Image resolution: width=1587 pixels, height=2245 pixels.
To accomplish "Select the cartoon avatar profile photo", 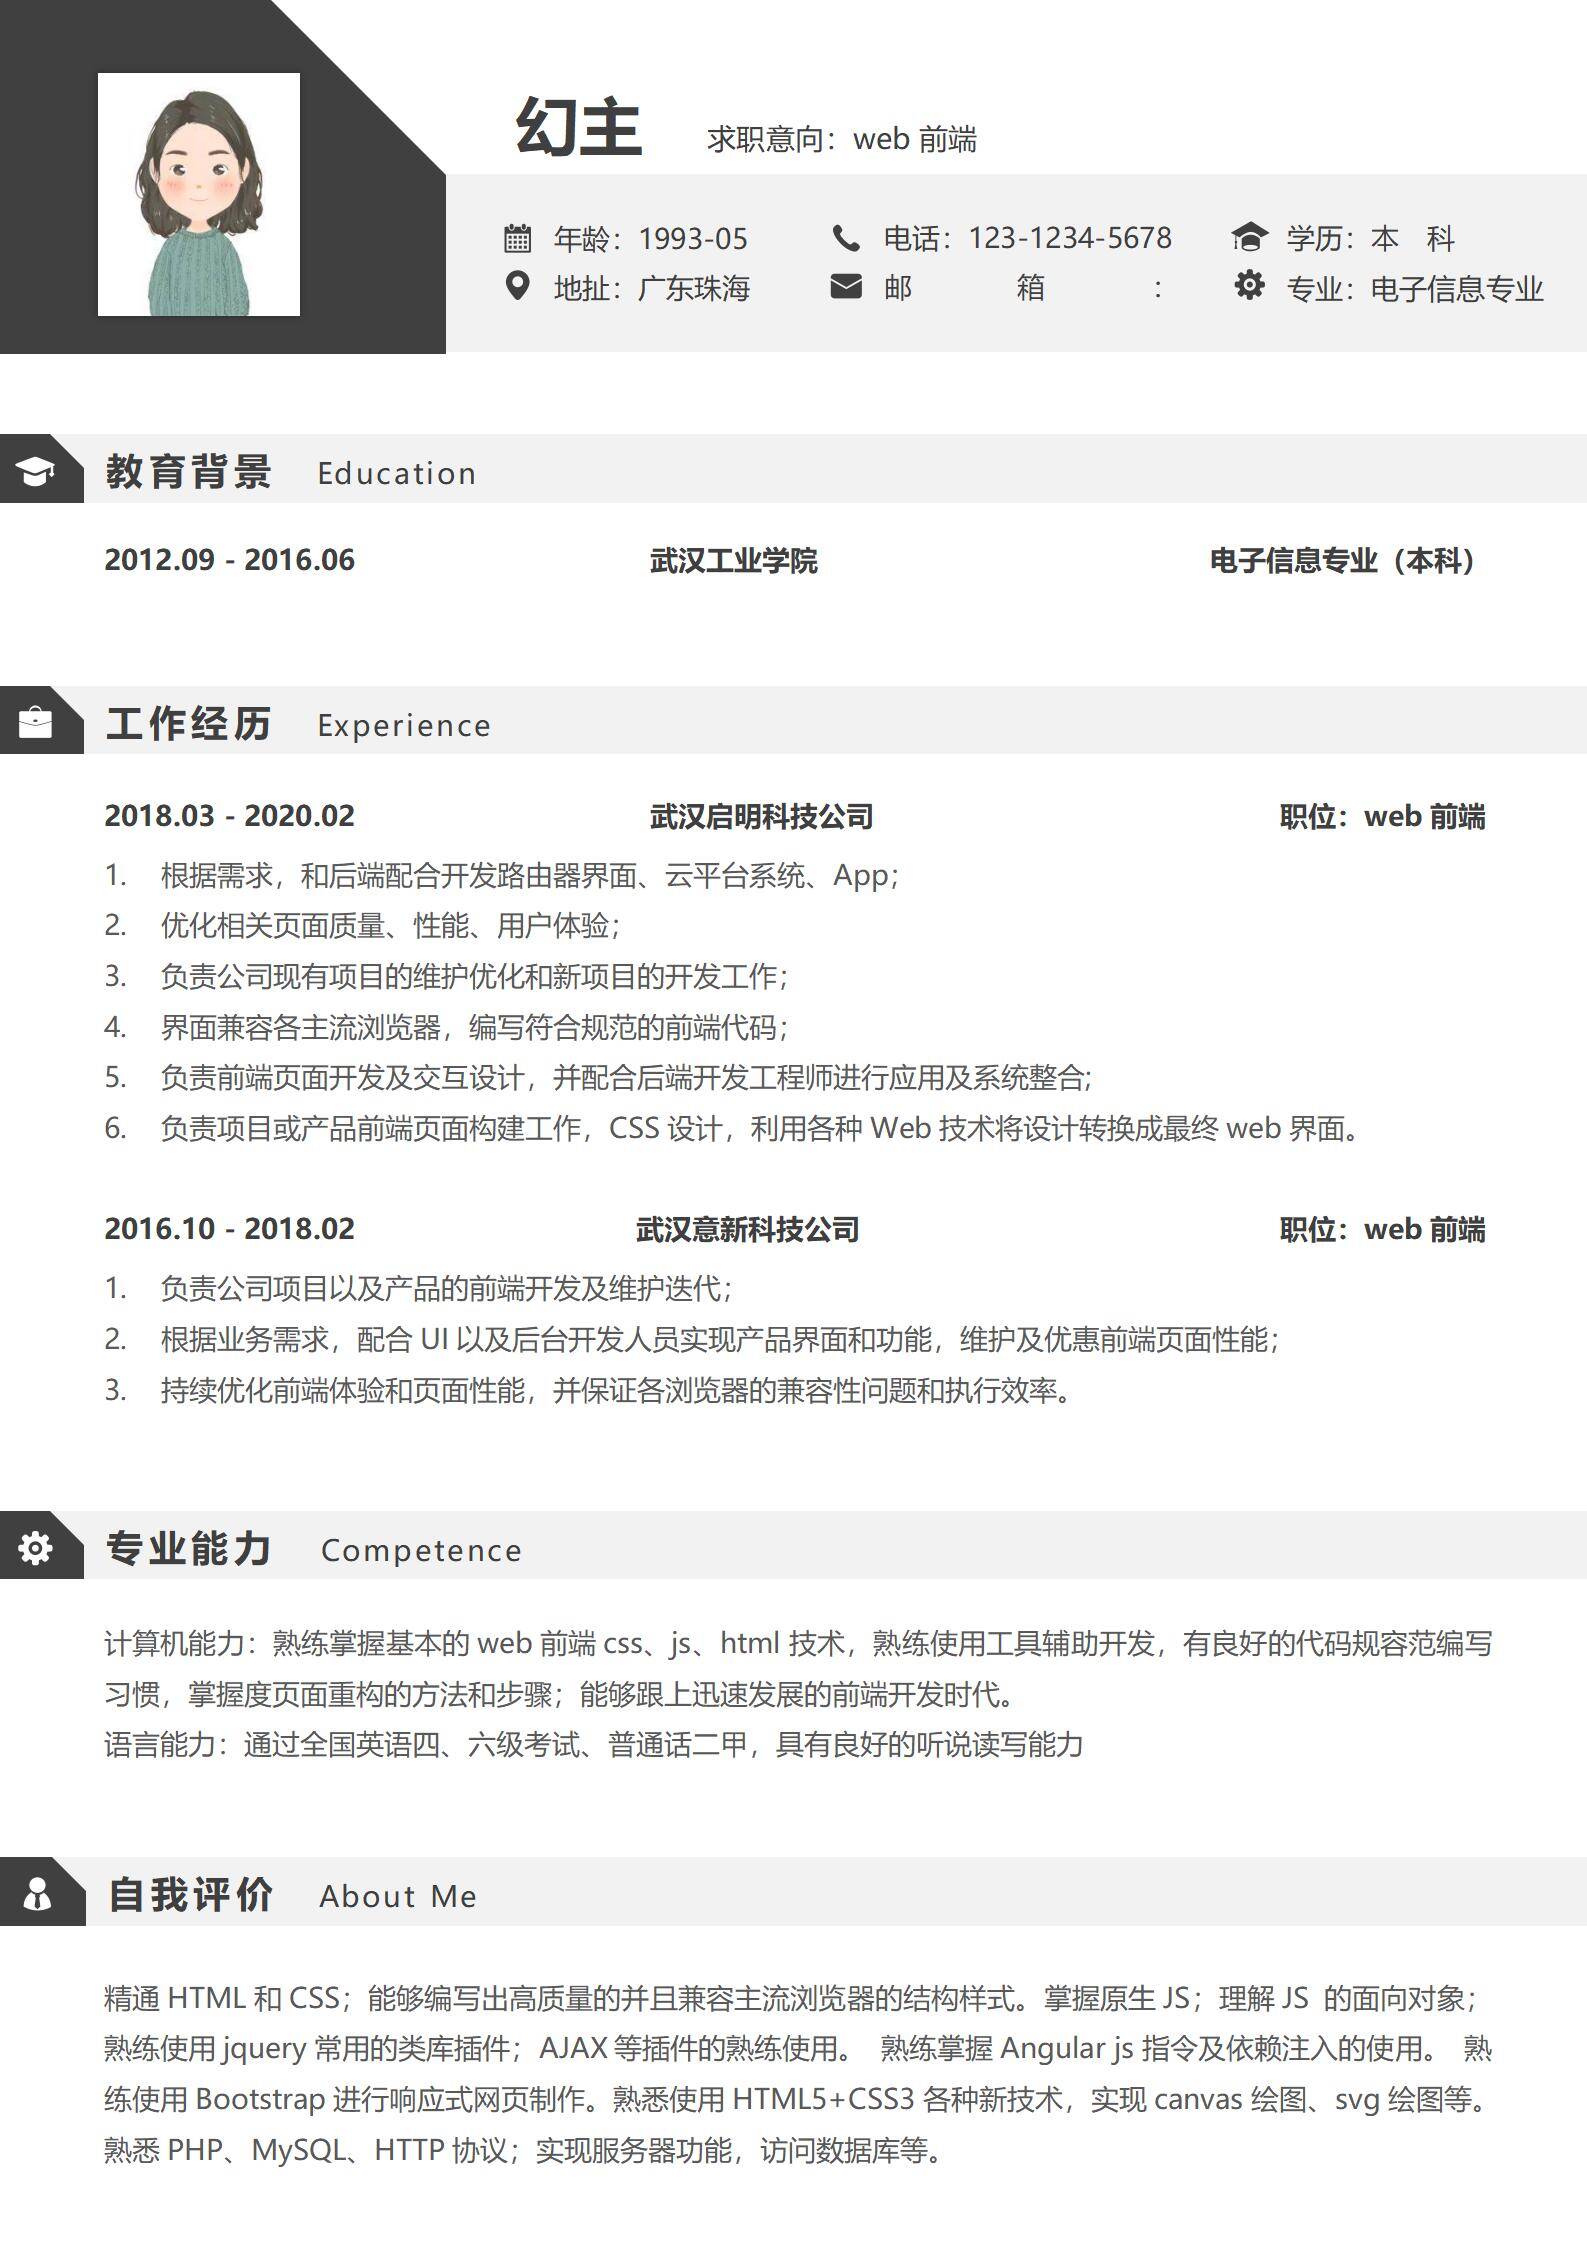I will pyautogui.click(x=199, y=195).
